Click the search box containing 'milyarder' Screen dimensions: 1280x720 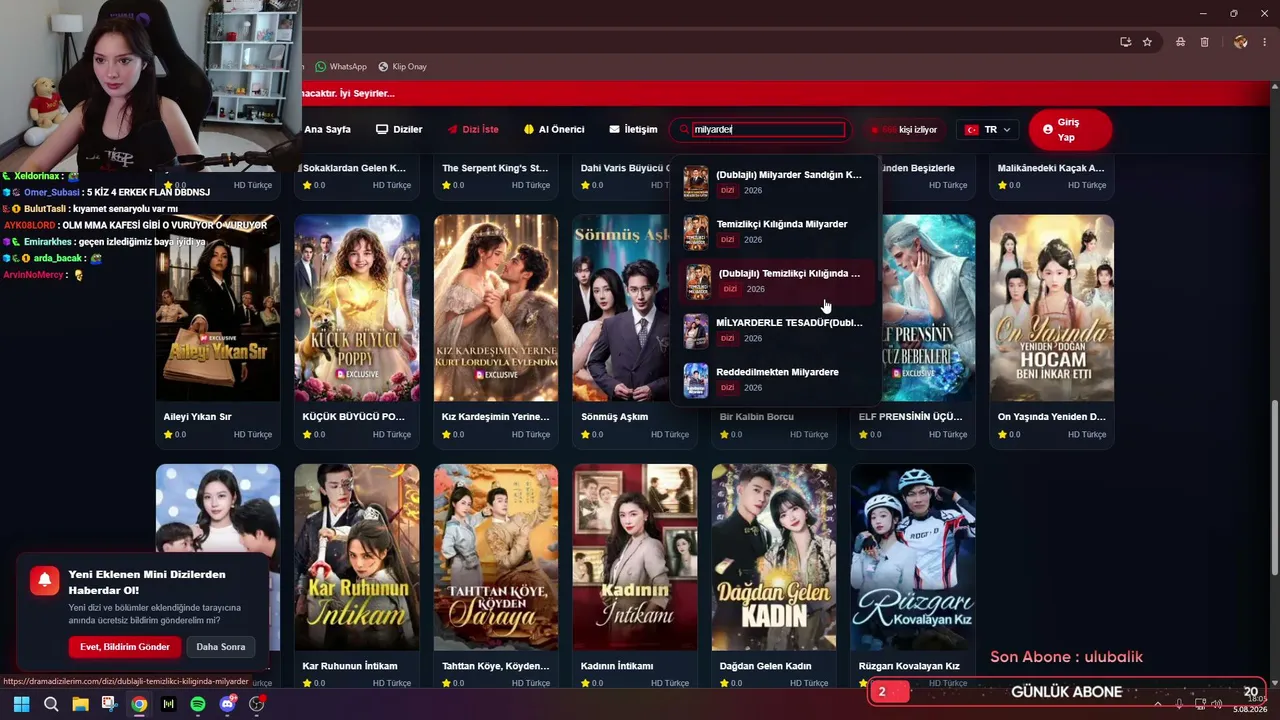point(768,129)
